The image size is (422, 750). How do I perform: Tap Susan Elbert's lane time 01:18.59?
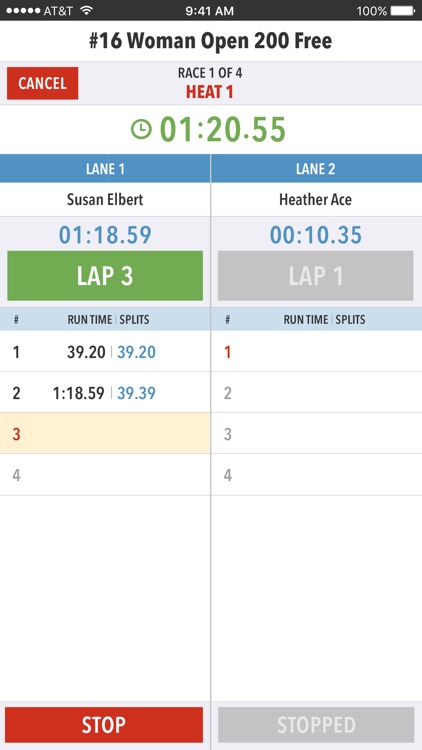pos(105,235)
